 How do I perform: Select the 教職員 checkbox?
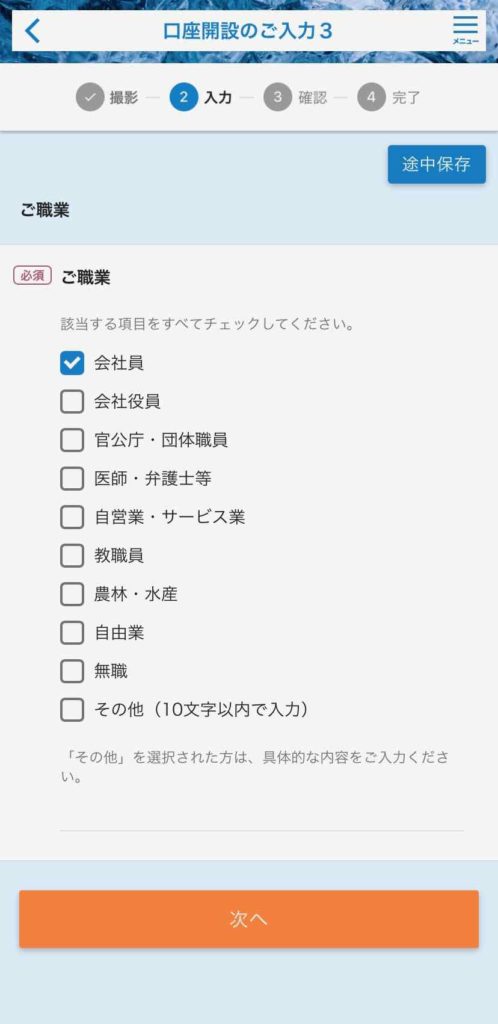click(72, 556)
